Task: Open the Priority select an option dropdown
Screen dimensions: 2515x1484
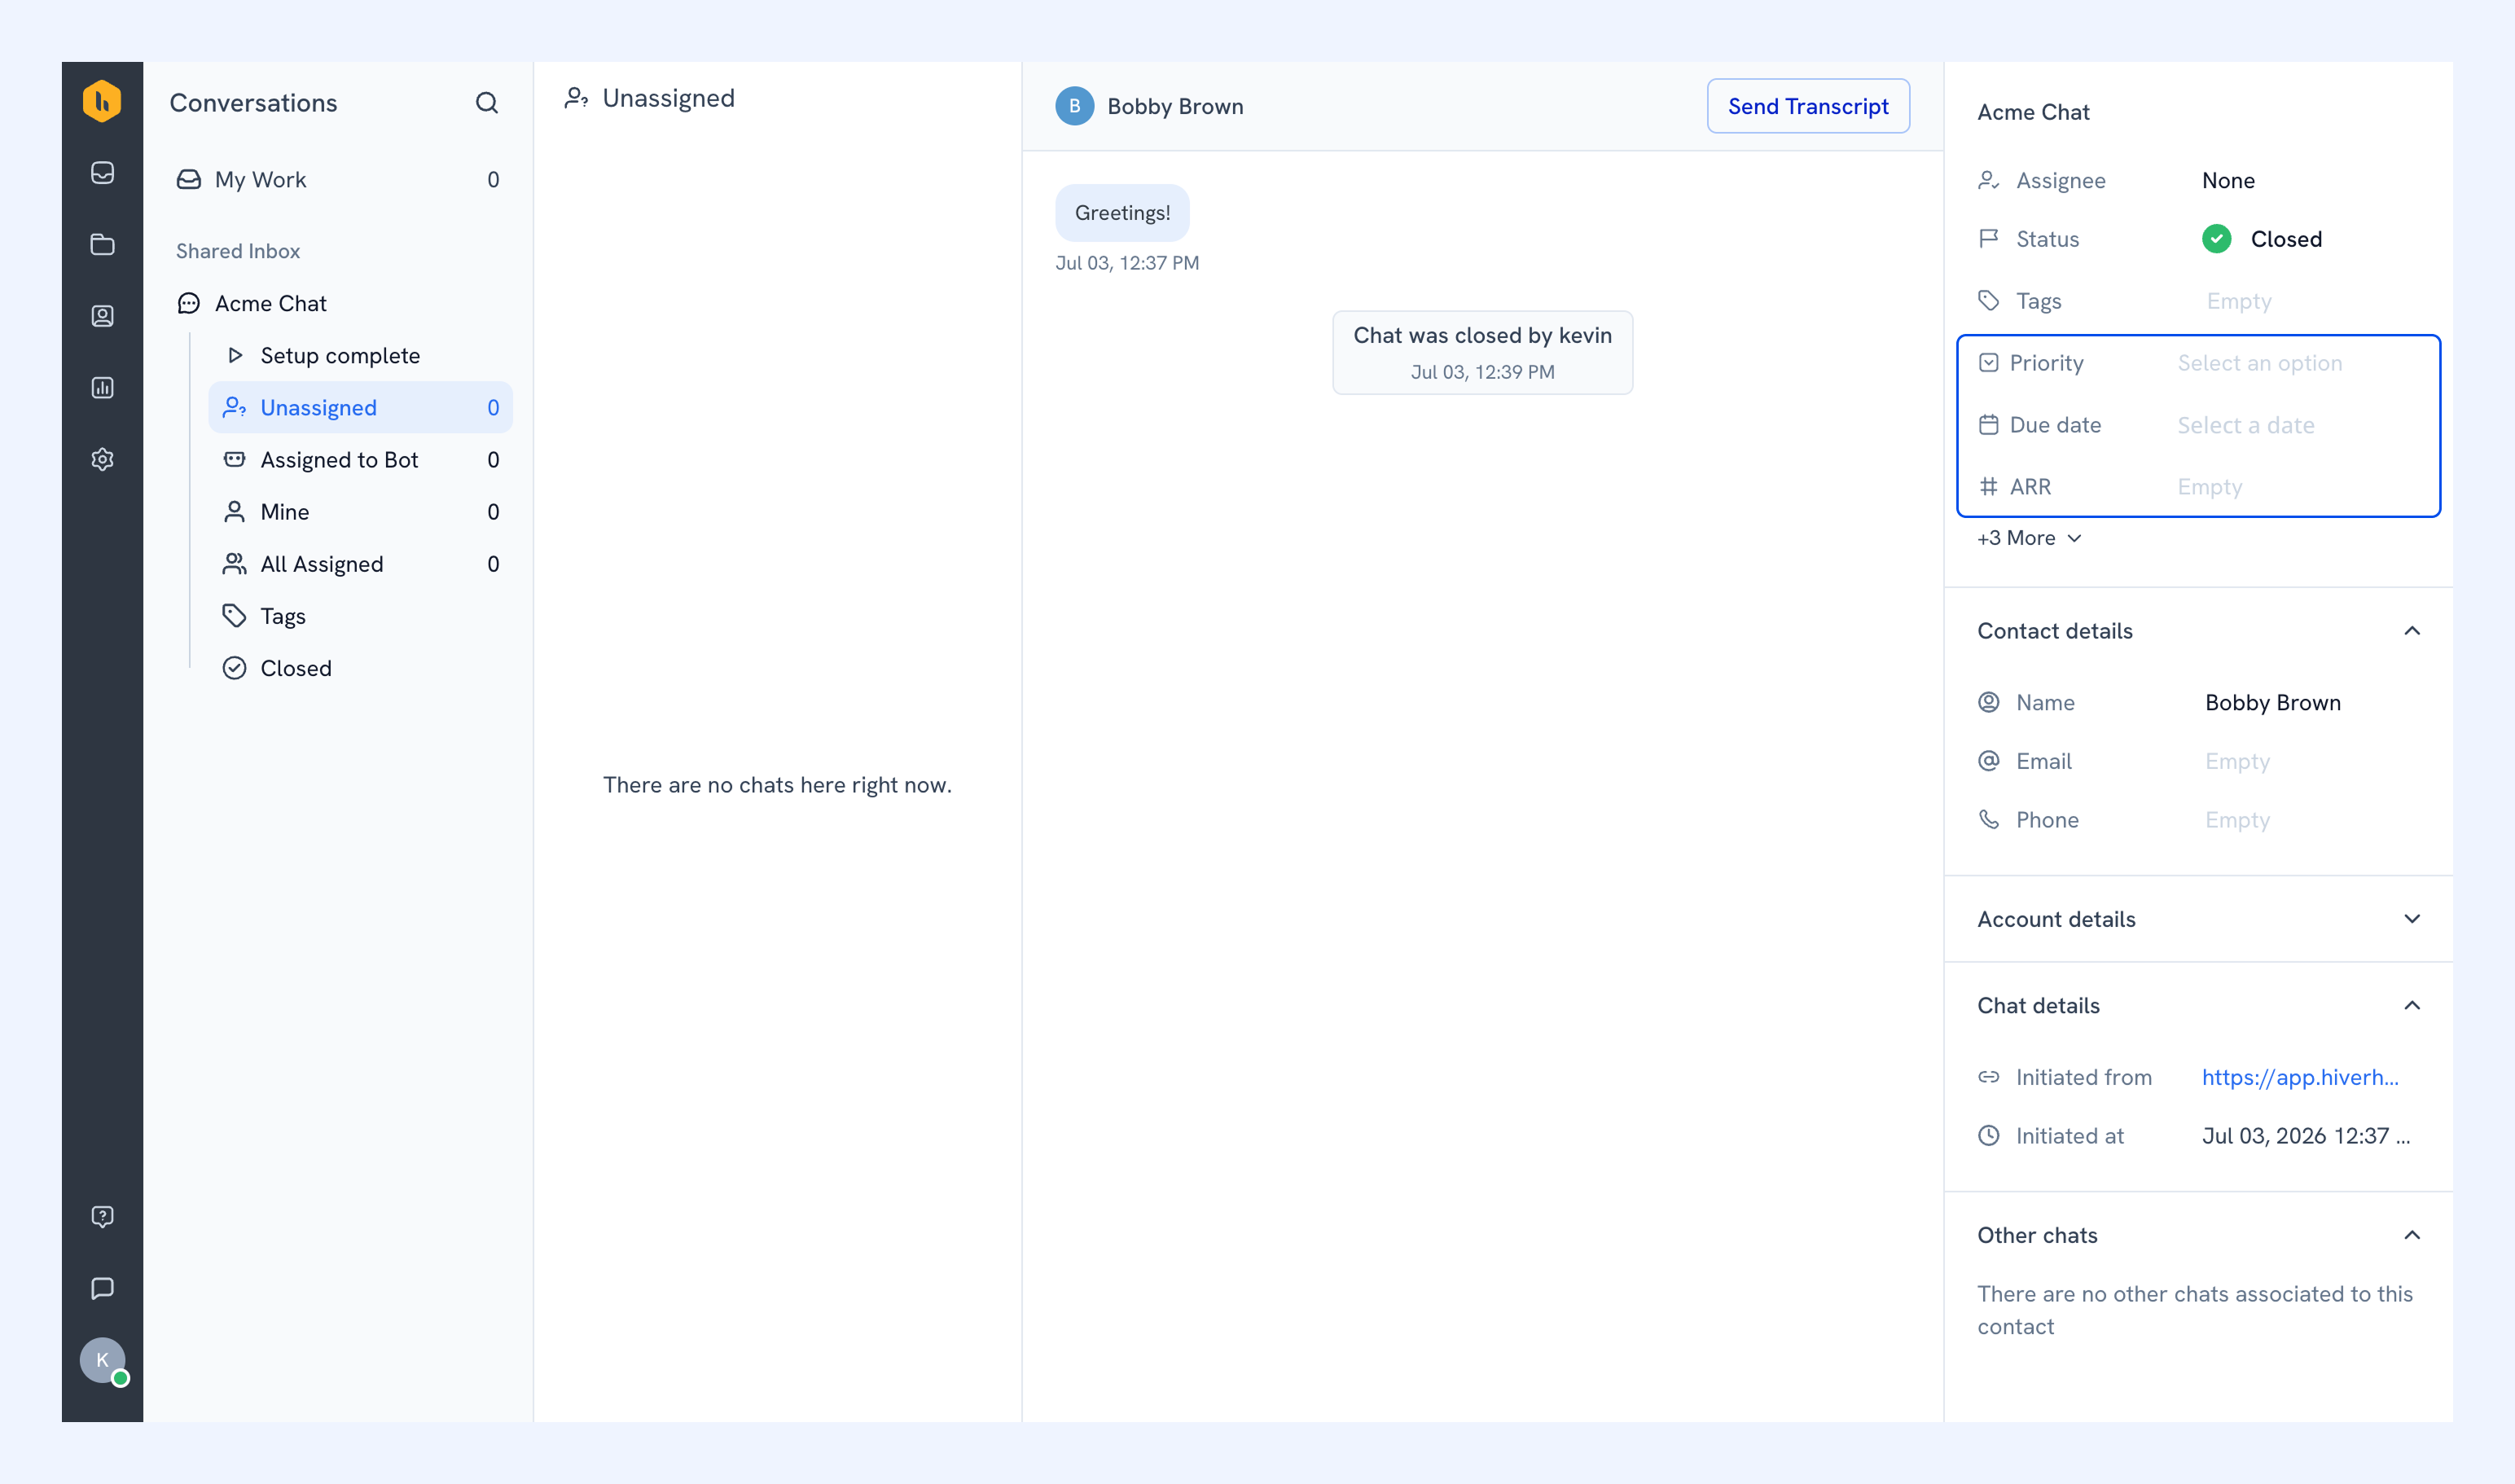Action: point(2259,363)
